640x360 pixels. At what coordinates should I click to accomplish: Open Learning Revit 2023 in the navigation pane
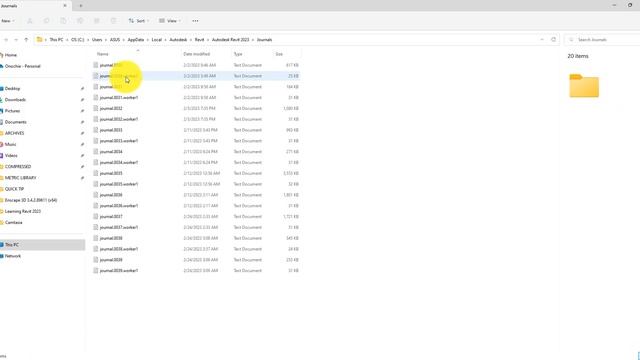tap(22, 211)
